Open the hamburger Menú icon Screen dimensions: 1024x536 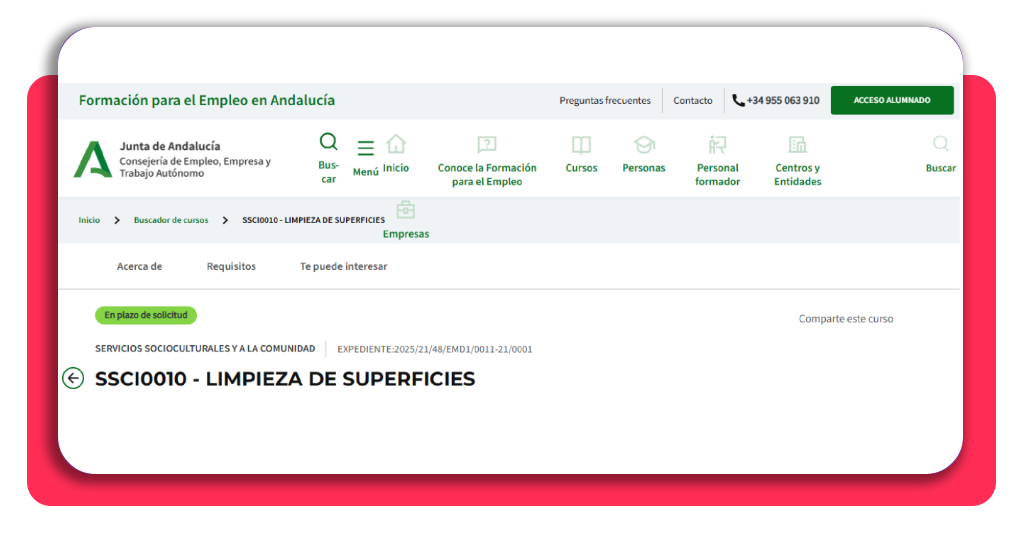(366, 148)
